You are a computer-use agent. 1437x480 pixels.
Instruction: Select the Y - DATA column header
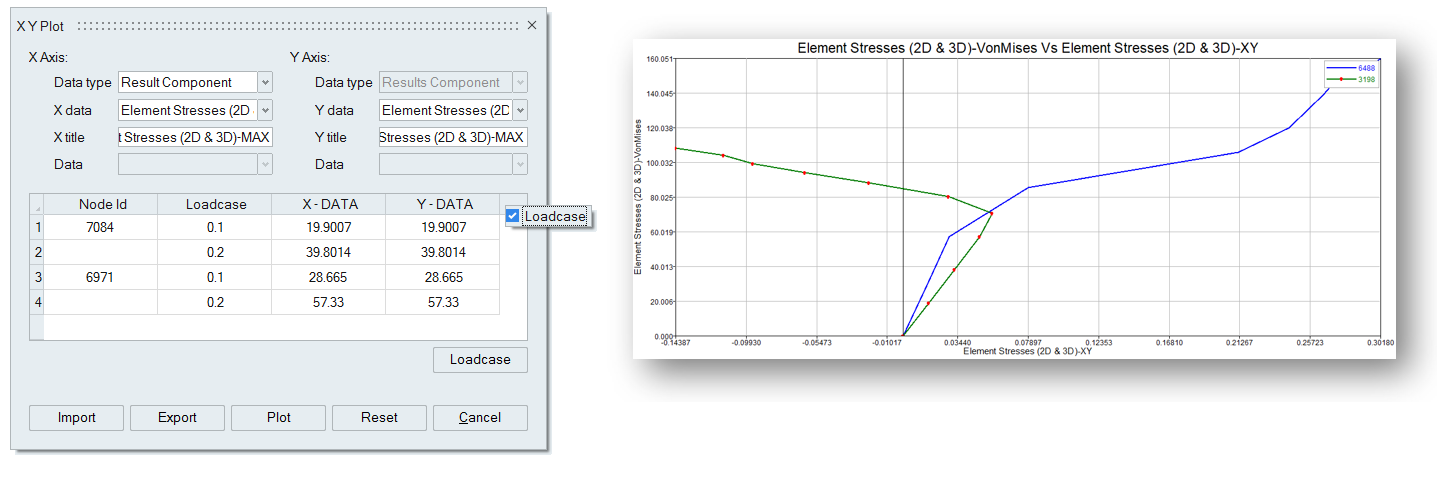point(443,204)
